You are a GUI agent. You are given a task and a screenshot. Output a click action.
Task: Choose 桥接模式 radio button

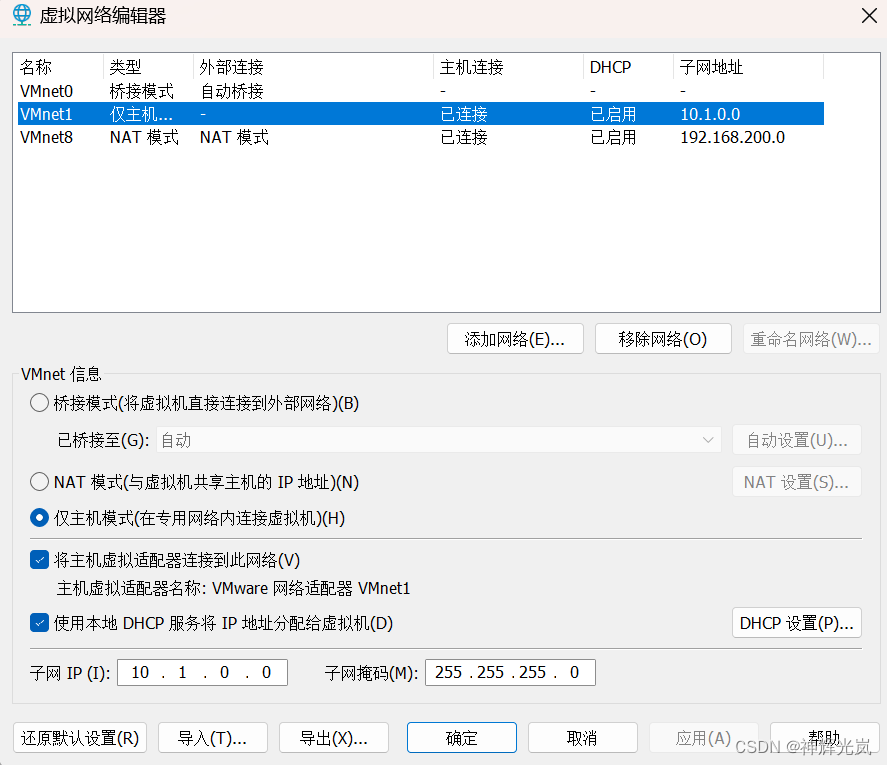pos(40,403)
